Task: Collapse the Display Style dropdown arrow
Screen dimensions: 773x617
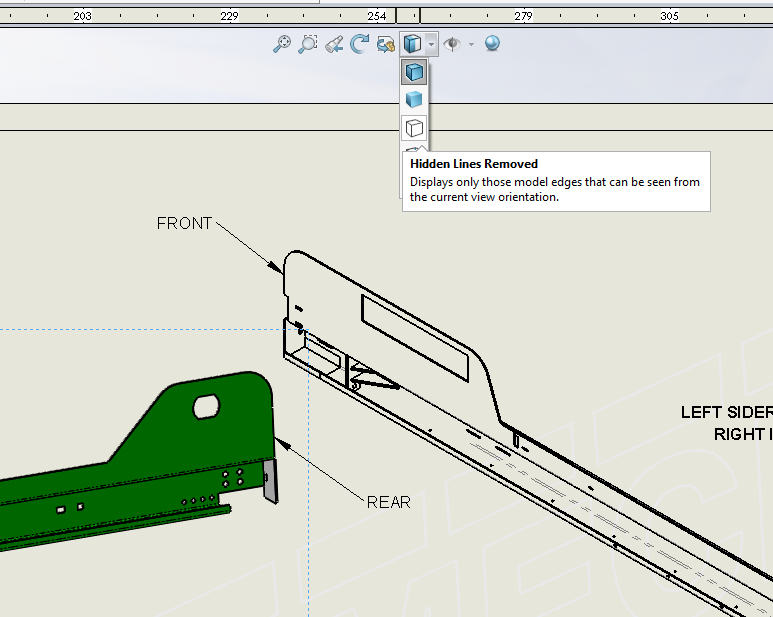Action: click(430, 44)
